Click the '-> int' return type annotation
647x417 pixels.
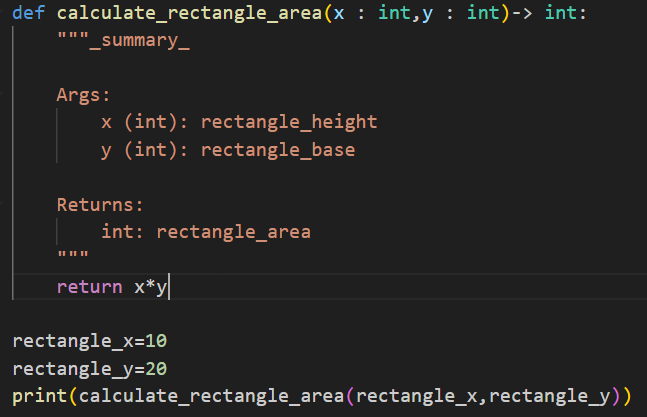pyautogui.click(x=545, y=13)
